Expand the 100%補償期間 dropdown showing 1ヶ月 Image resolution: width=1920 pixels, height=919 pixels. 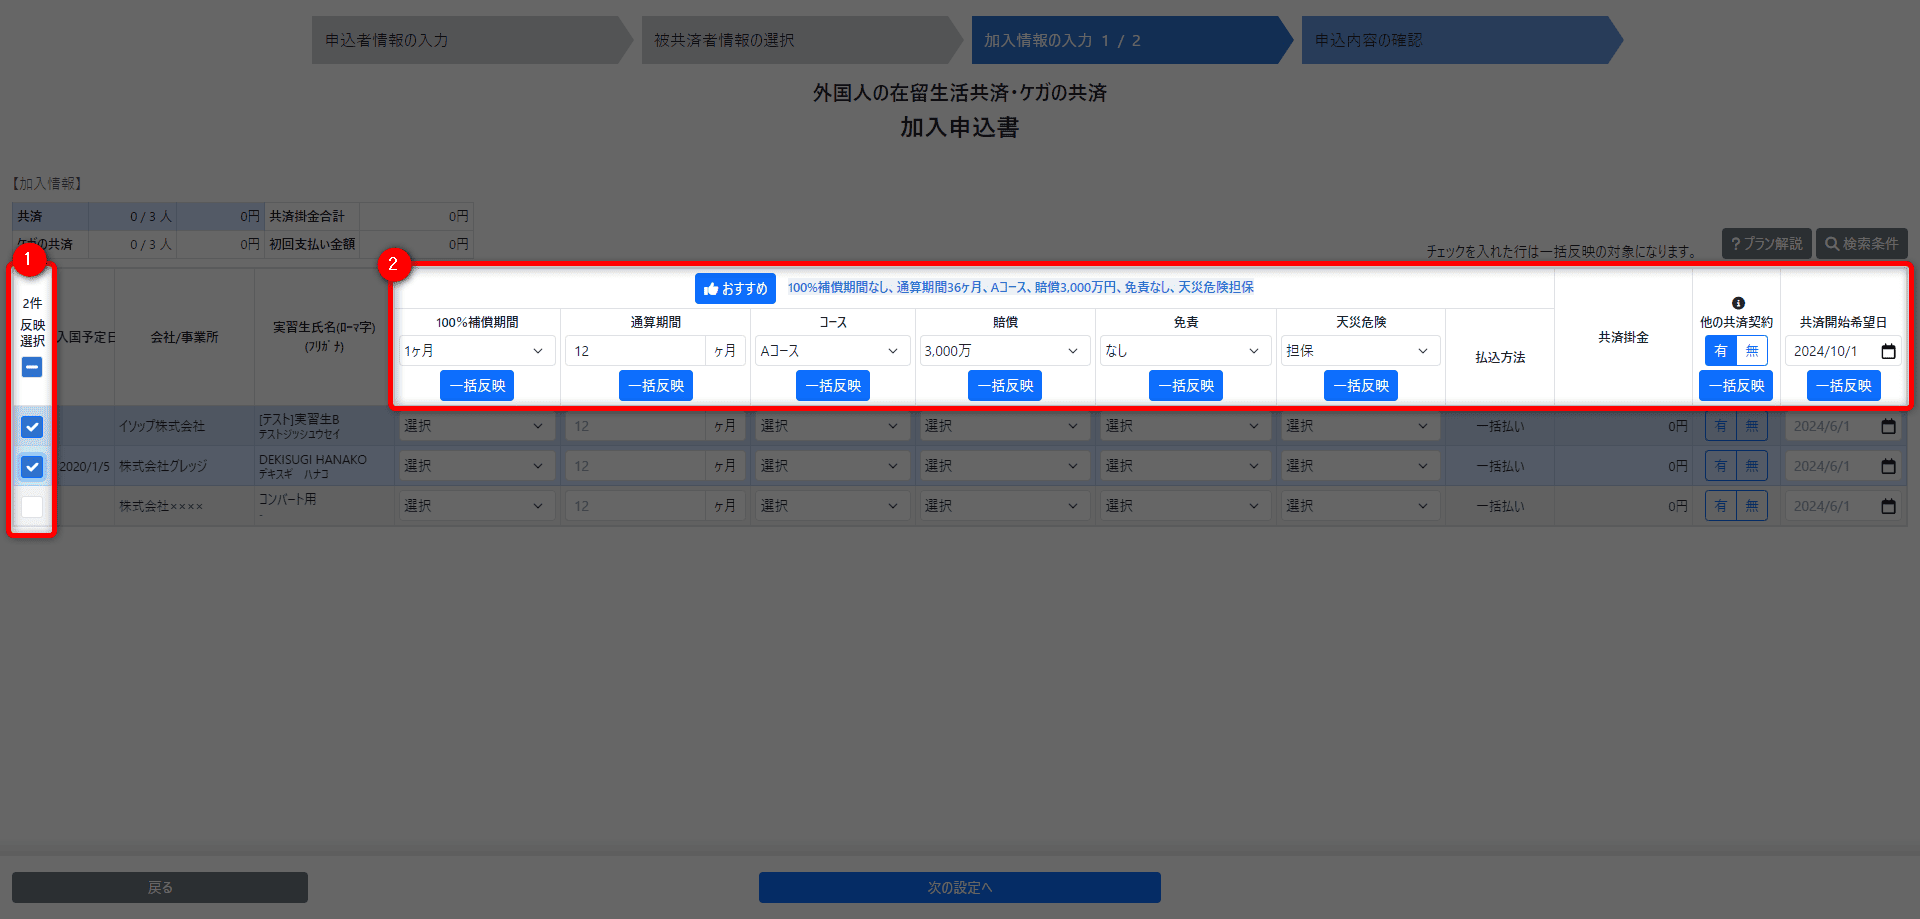[x=476, y=351]
